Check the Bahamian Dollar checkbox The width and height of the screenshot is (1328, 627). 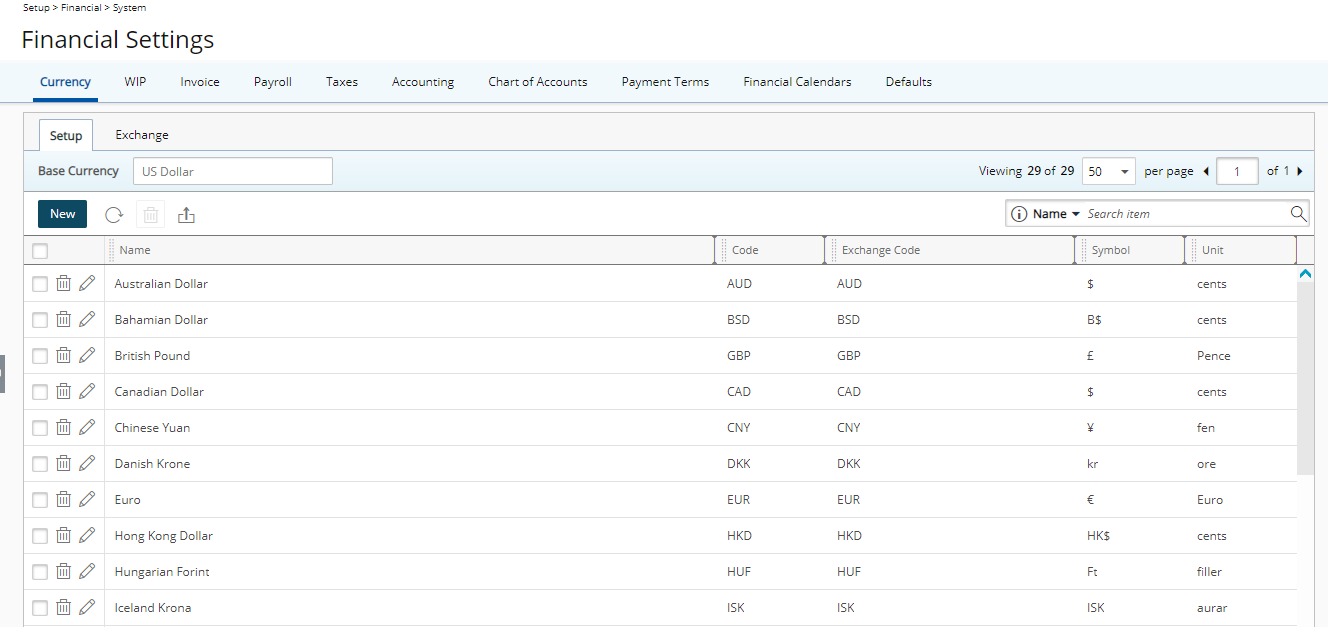pyautogui.click(x=40, y=320)
